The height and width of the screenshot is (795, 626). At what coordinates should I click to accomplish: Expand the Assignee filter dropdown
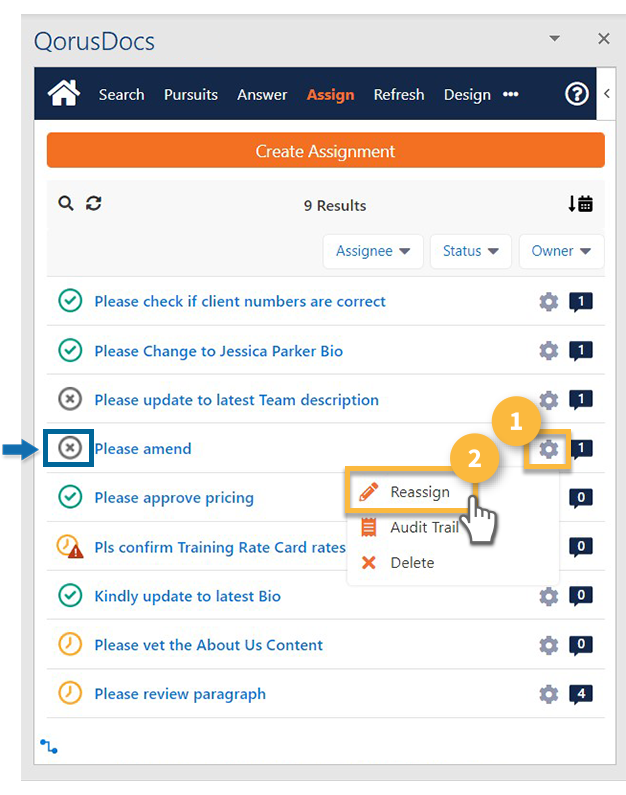[373, 251]
